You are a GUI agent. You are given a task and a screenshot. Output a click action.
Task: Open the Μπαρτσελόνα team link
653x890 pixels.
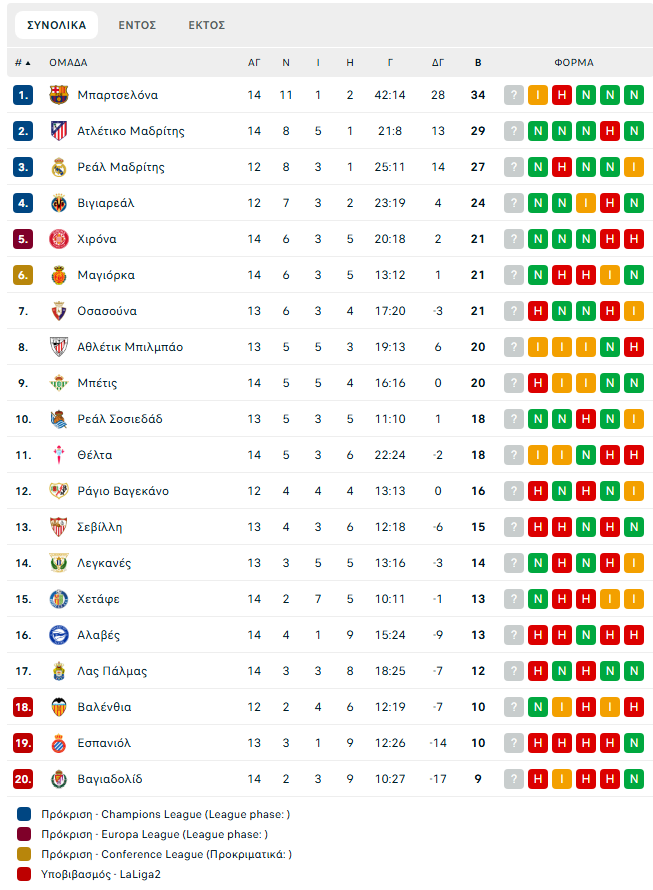[118, 95]
